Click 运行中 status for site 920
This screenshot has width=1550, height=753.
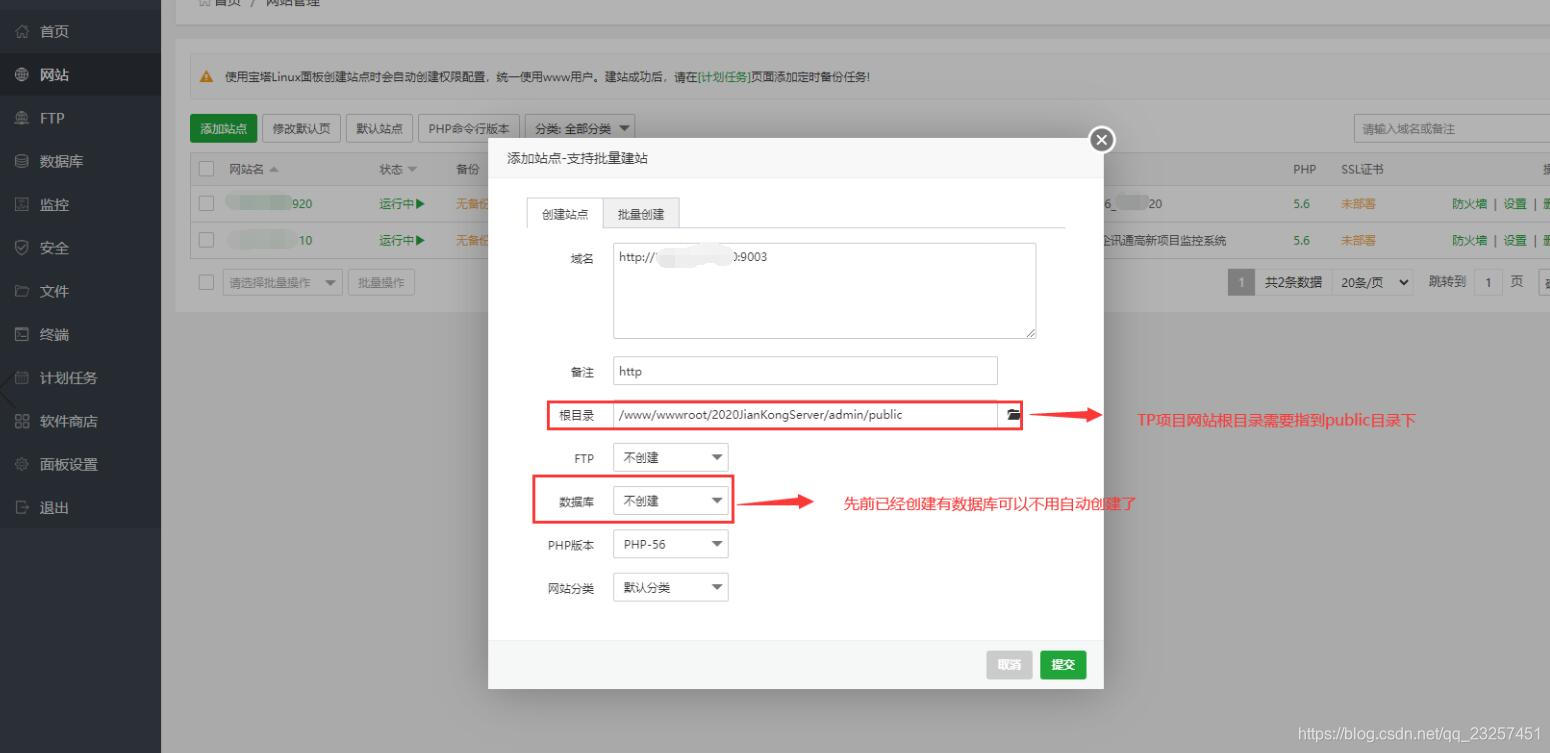pyautogui.click(x=402, y=204)
